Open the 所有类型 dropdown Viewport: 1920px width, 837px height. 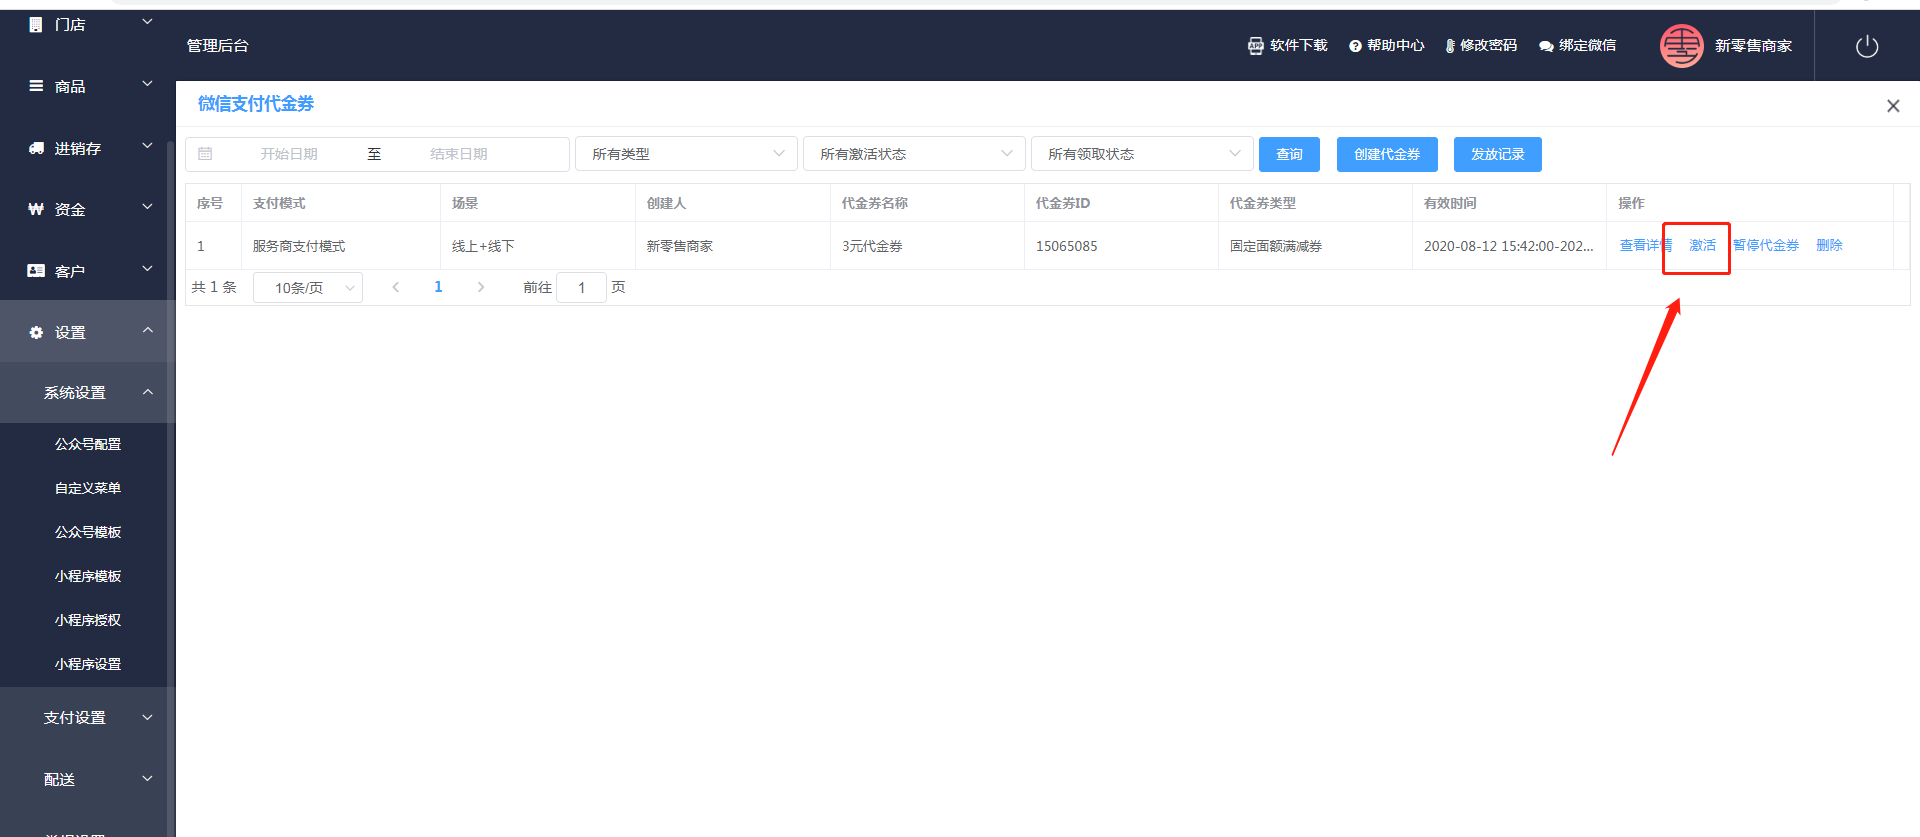686,154
